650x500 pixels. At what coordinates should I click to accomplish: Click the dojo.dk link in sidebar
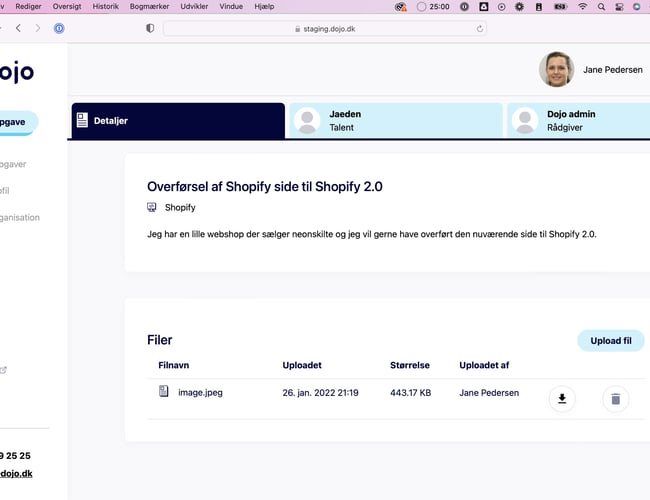click(16, 473)
